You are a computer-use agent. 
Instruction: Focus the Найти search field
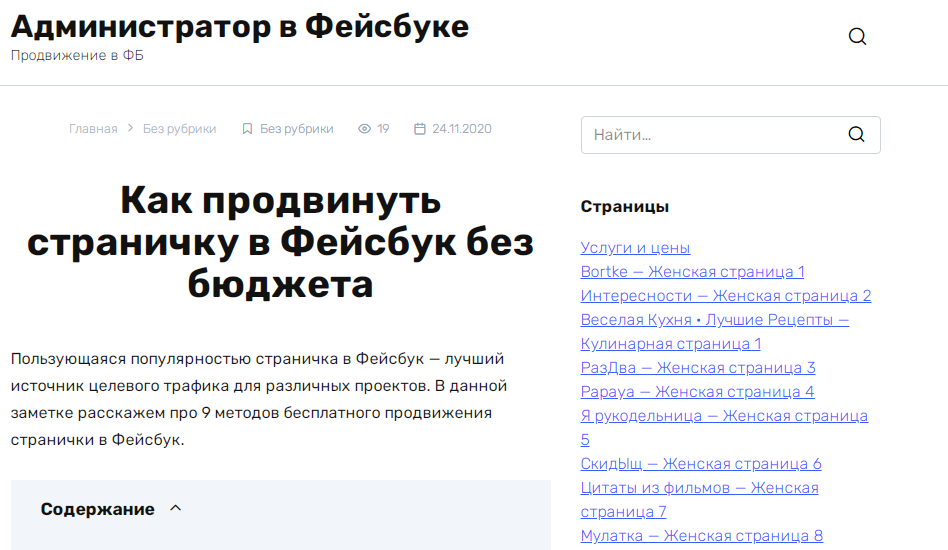pos(730,135)
